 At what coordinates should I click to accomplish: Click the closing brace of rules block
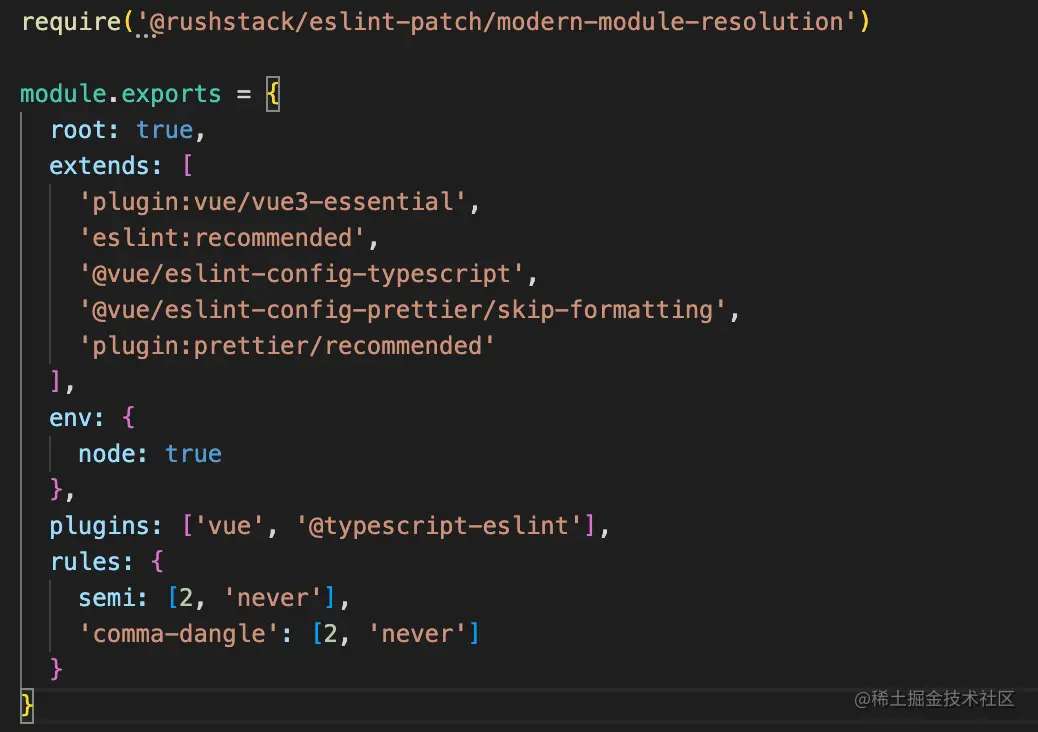[56, 669]
